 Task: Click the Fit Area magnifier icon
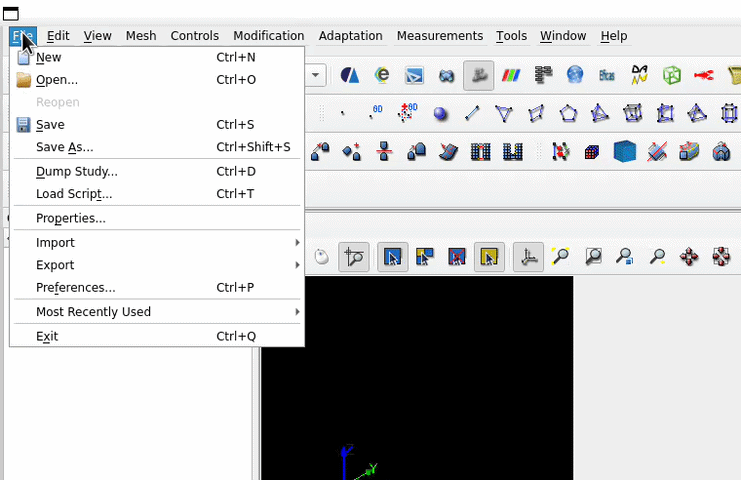pyautogui.click(x=593, y=257)
